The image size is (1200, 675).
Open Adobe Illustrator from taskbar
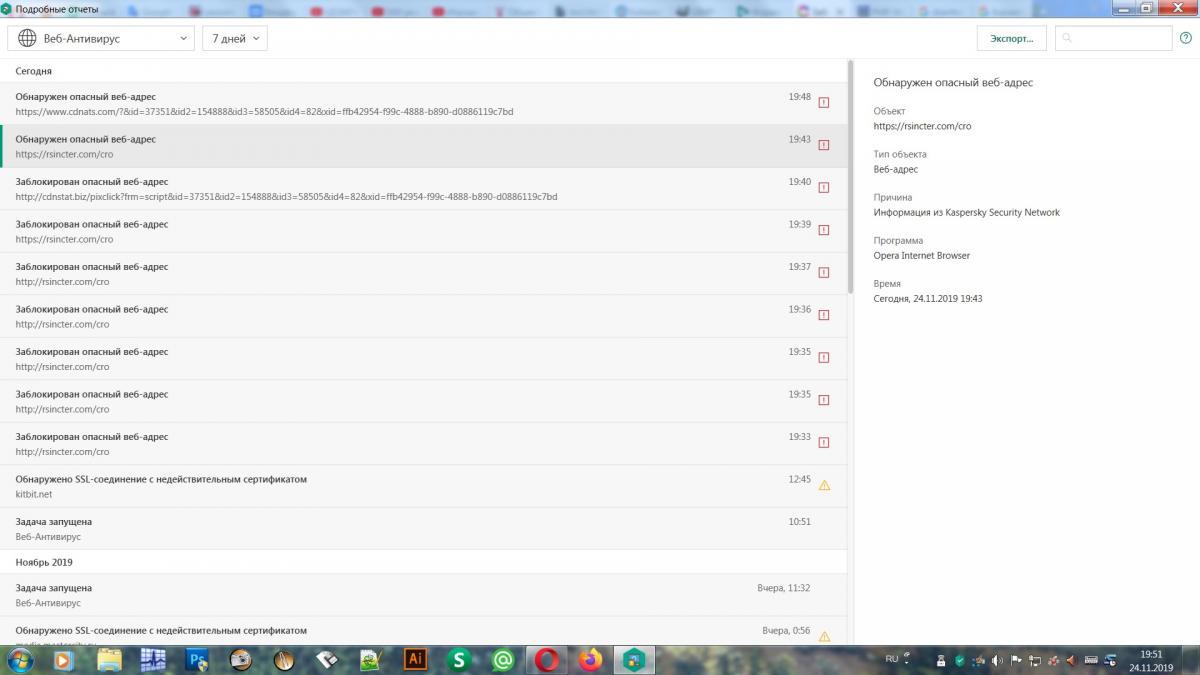pyautogui.click(x=415, y=659)
